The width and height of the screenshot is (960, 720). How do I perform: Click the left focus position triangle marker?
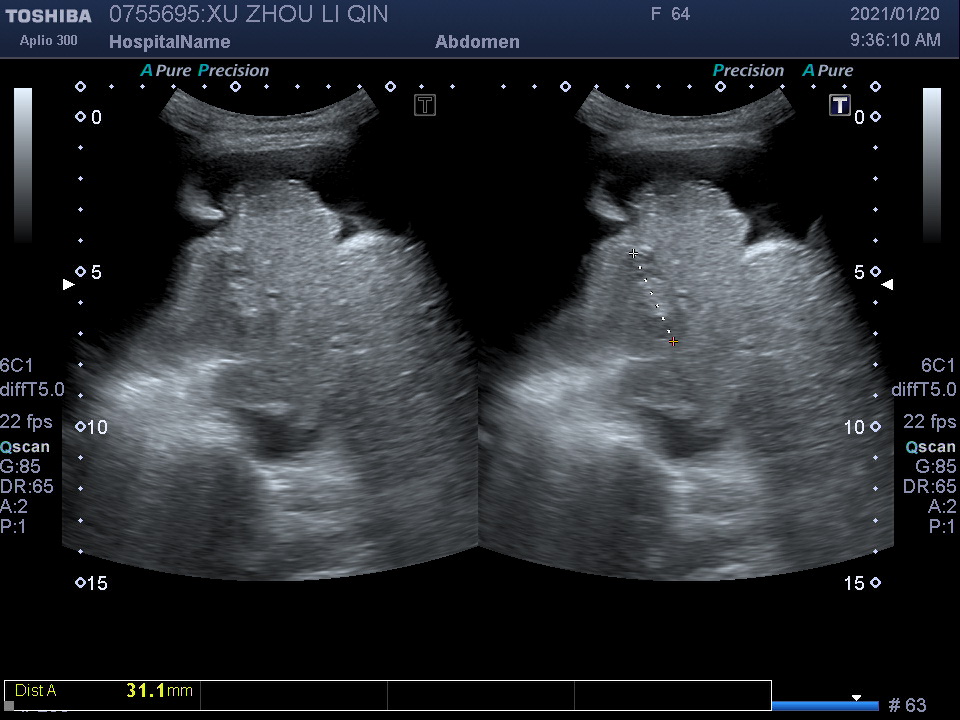[69, 284]
